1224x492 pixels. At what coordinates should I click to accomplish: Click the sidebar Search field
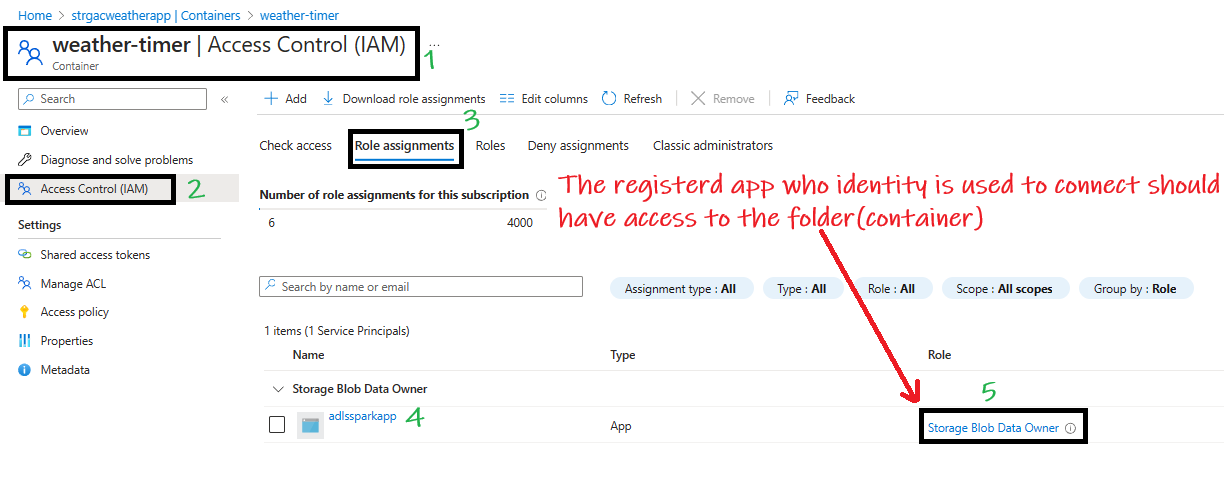[112, 99]
